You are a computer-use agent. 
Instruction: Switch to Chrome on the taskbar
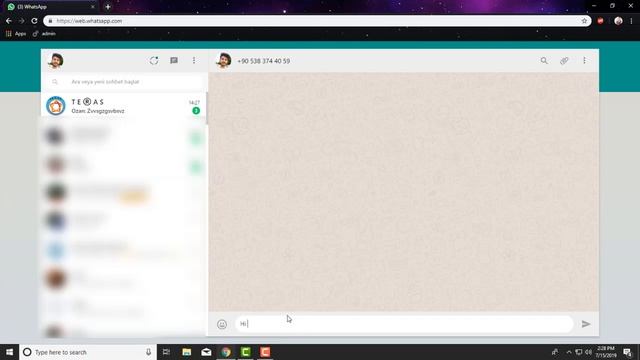click(226, 352)
